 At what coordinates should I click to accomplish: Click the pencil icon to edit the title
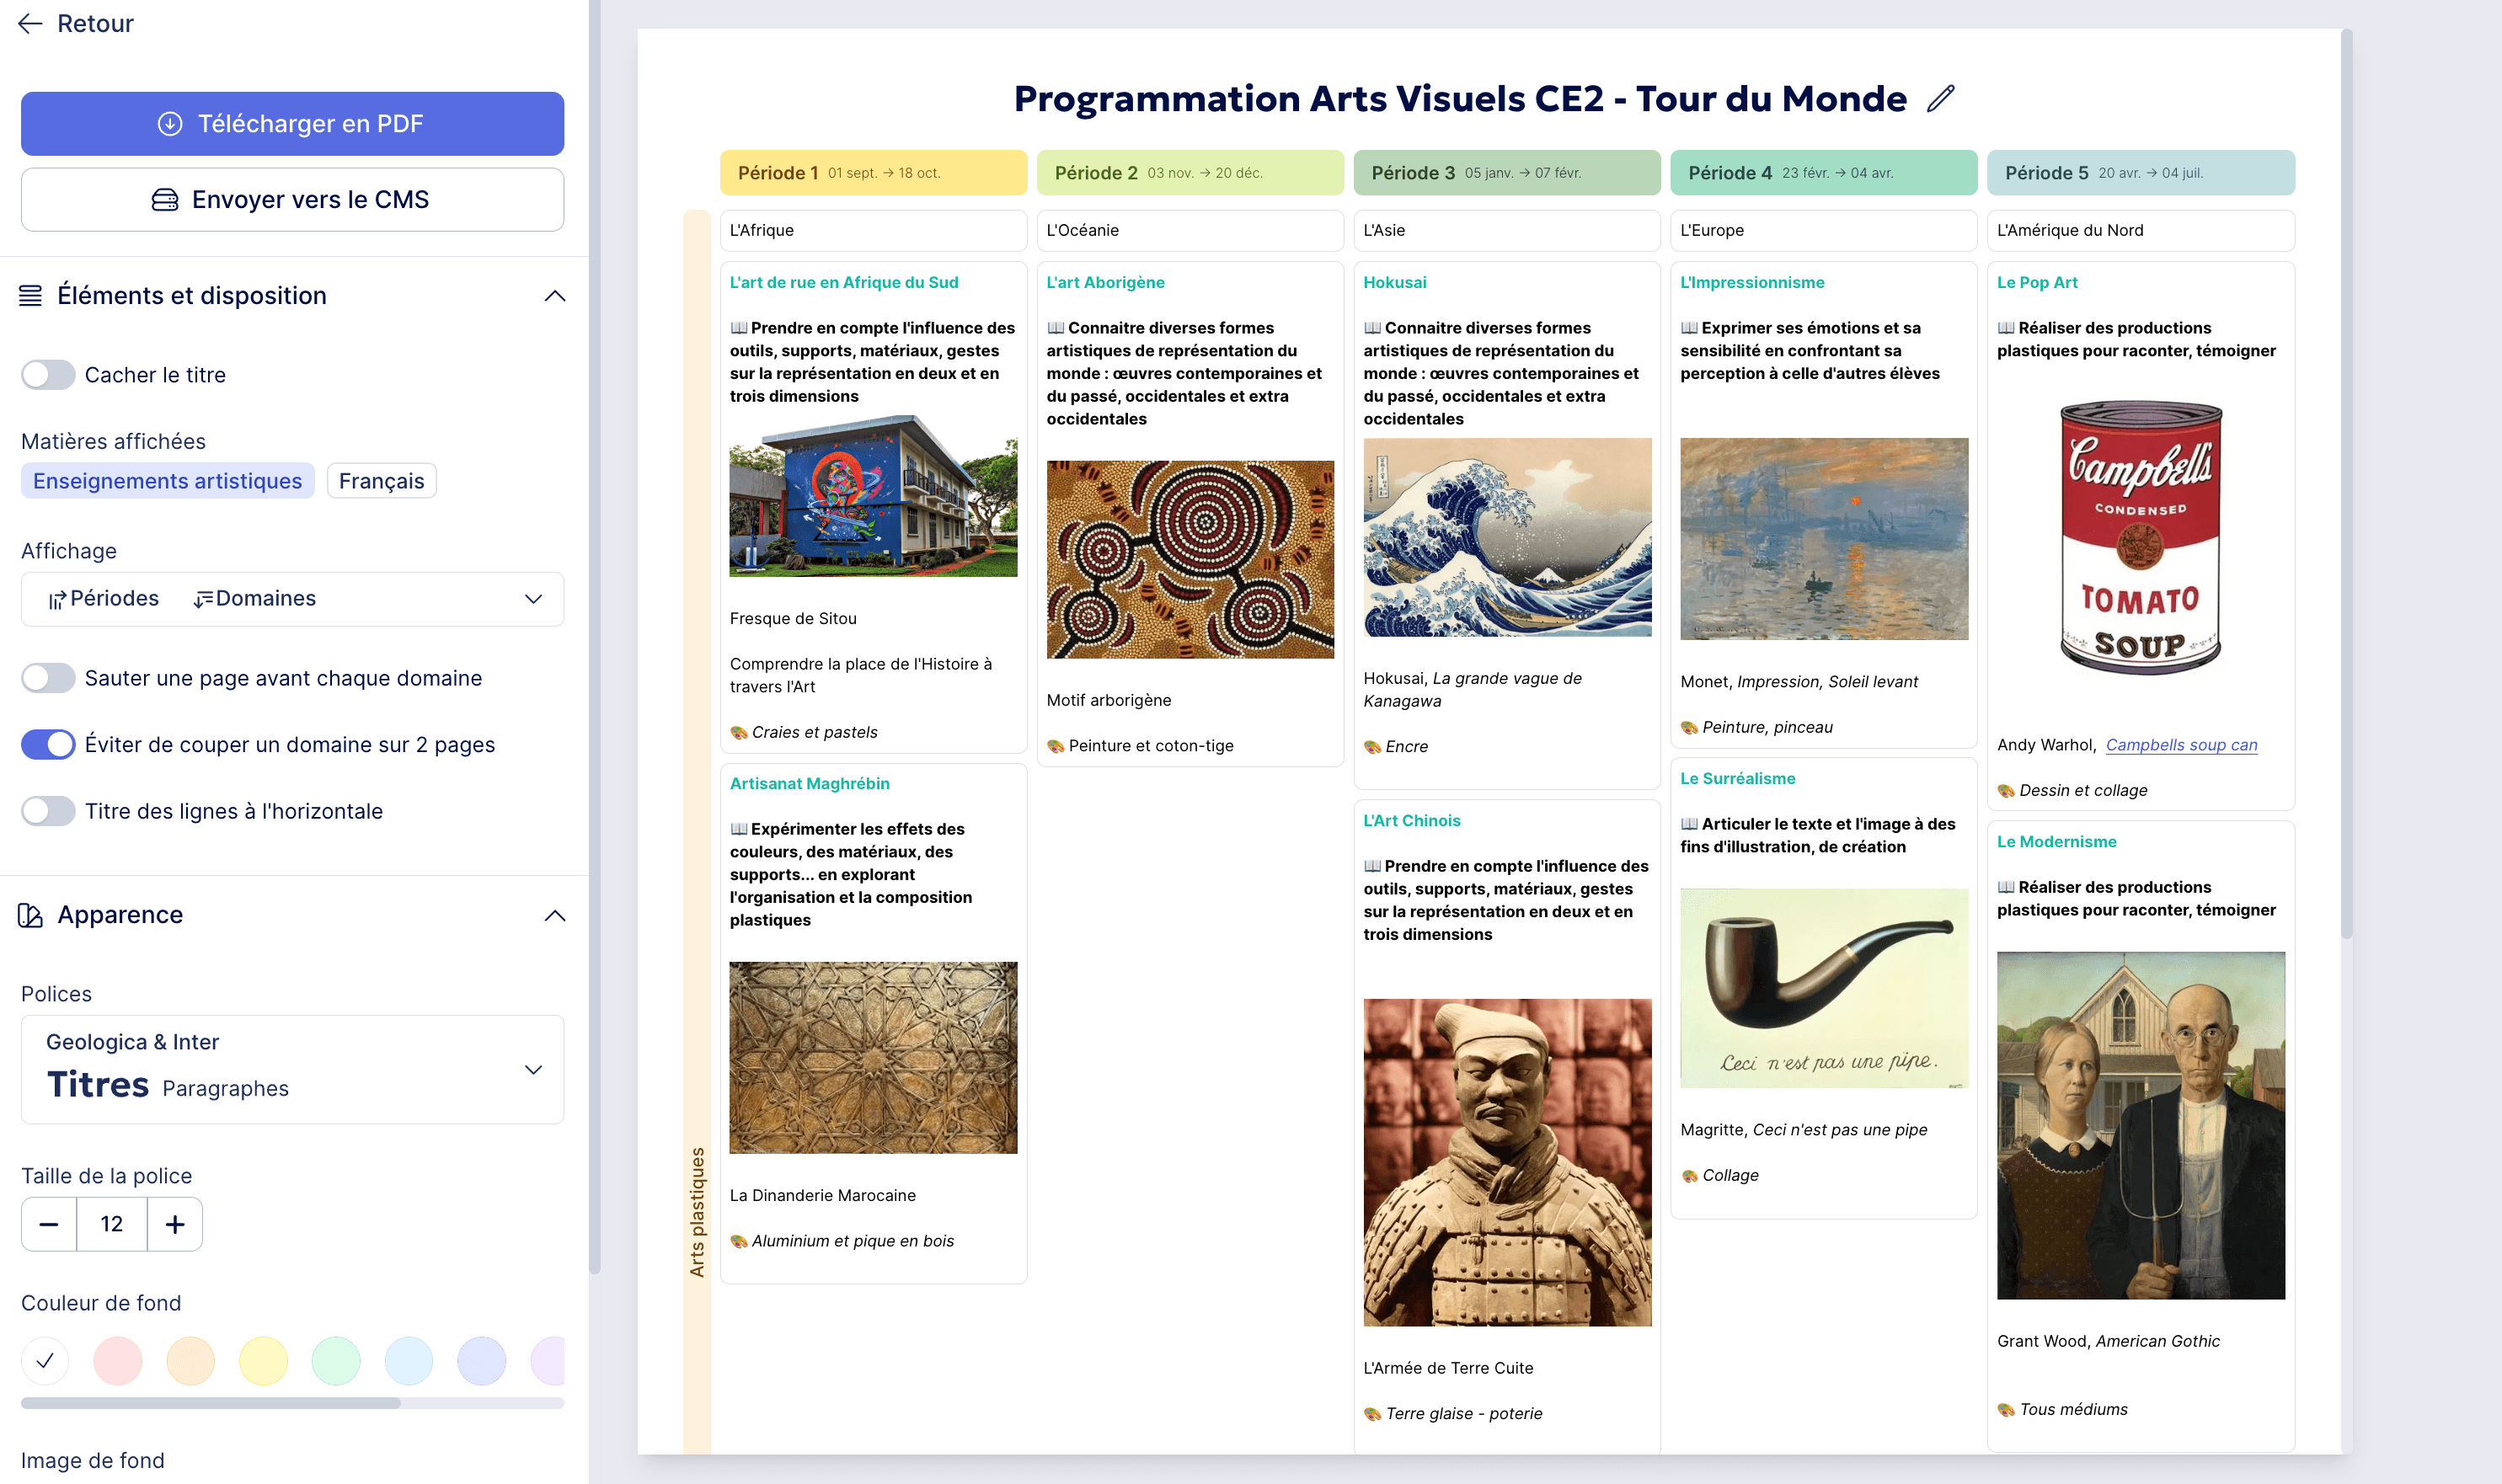[x=1940, y=98]
